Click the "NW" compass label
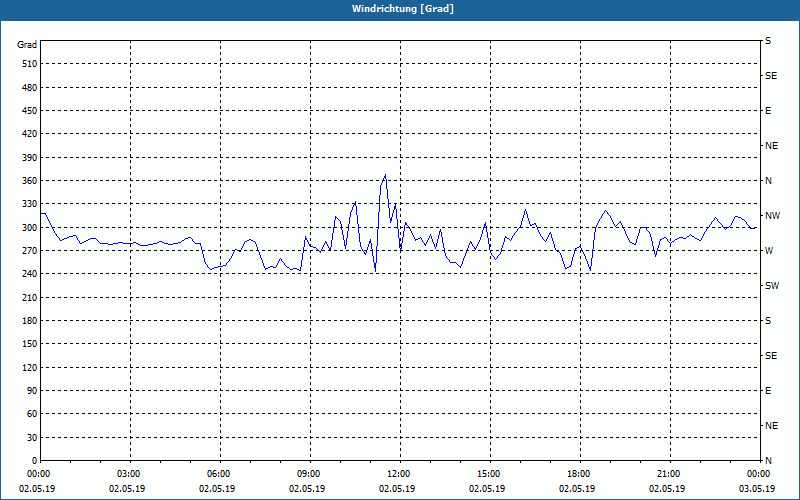The height and width of the screenshot is (500, 800). [x=772, y=216]
